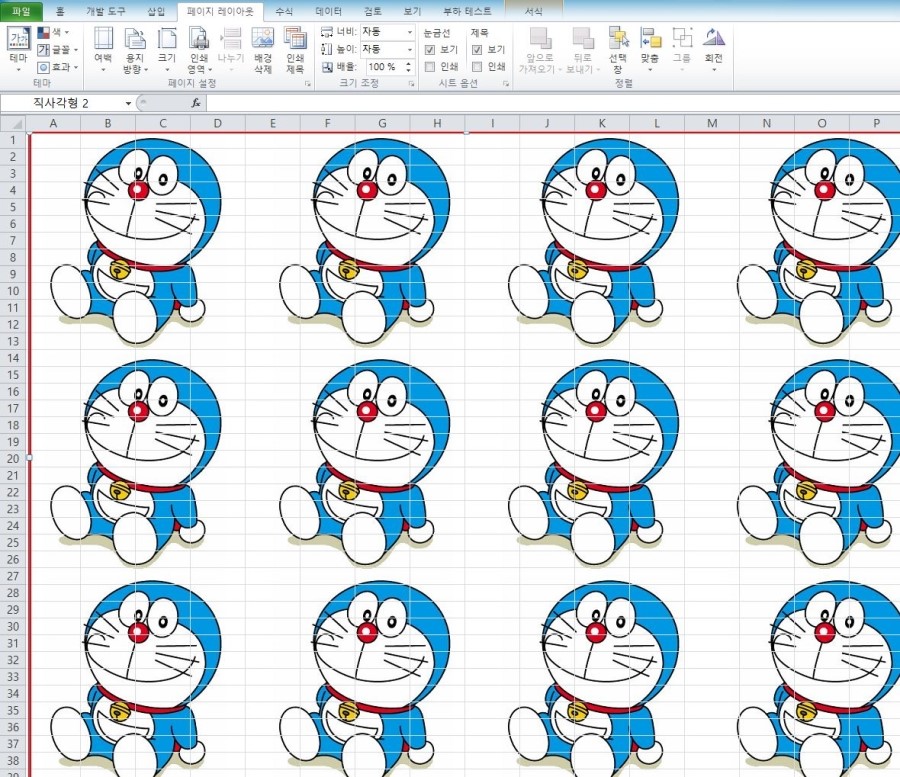Open the 파일 file tab
Image resolution: width=900 pixels, height=777 pixels.
21,11
